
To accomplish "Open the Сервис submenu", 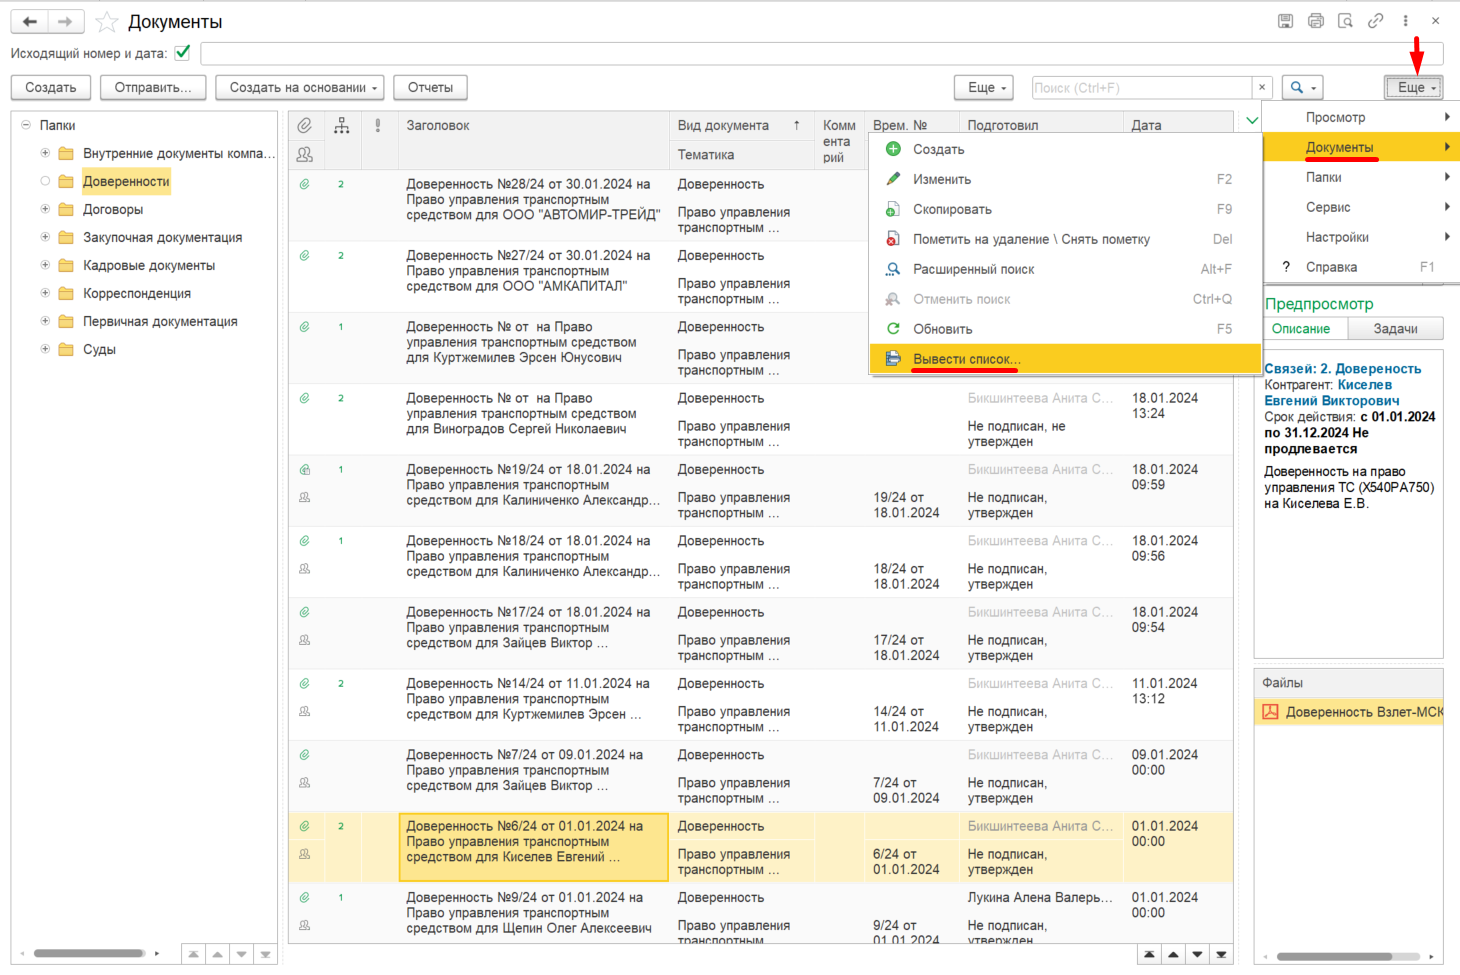I will point(1362,207).
